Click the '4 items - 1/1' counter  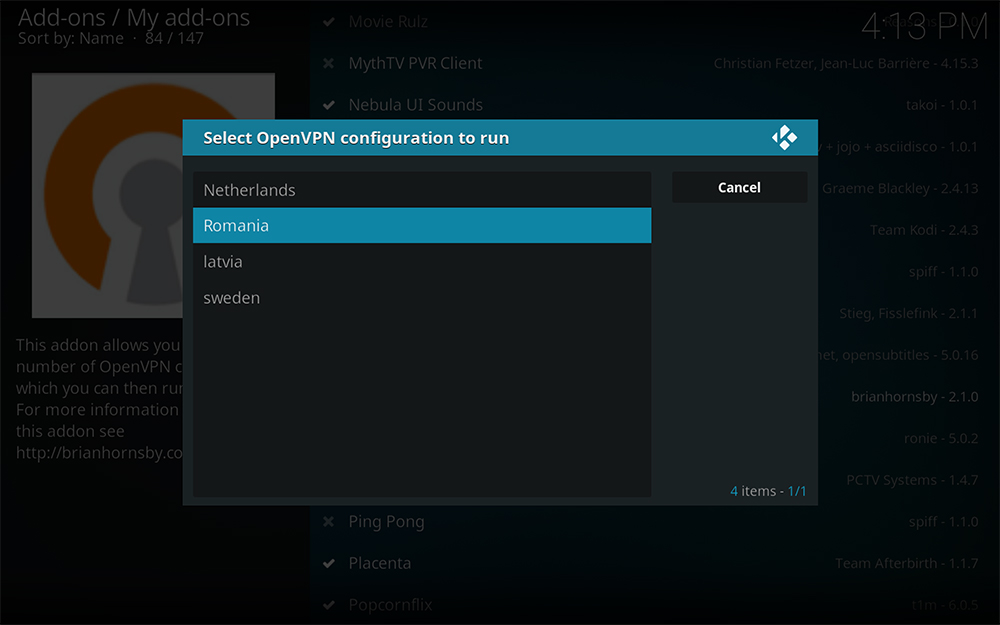[x=768, y=491]
